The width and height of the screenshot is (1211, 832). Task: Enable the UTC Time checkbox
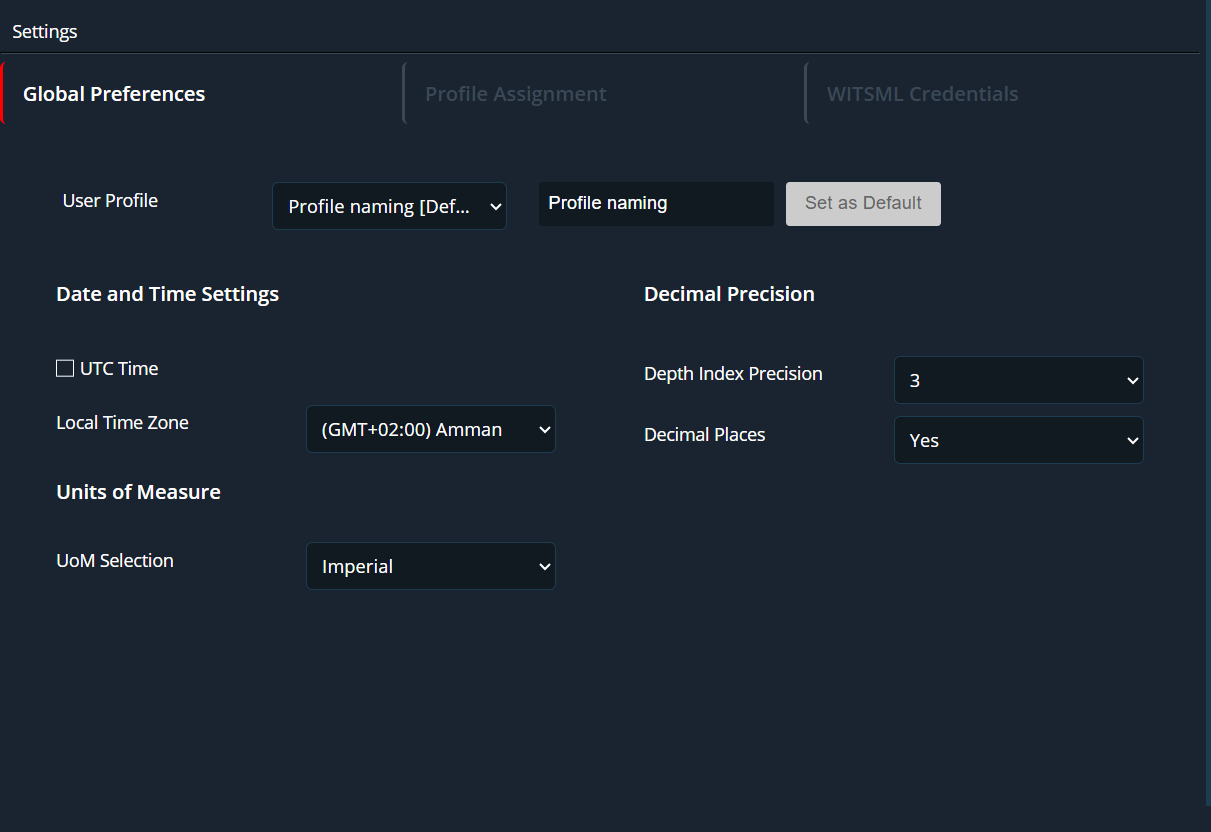(65, 369)
